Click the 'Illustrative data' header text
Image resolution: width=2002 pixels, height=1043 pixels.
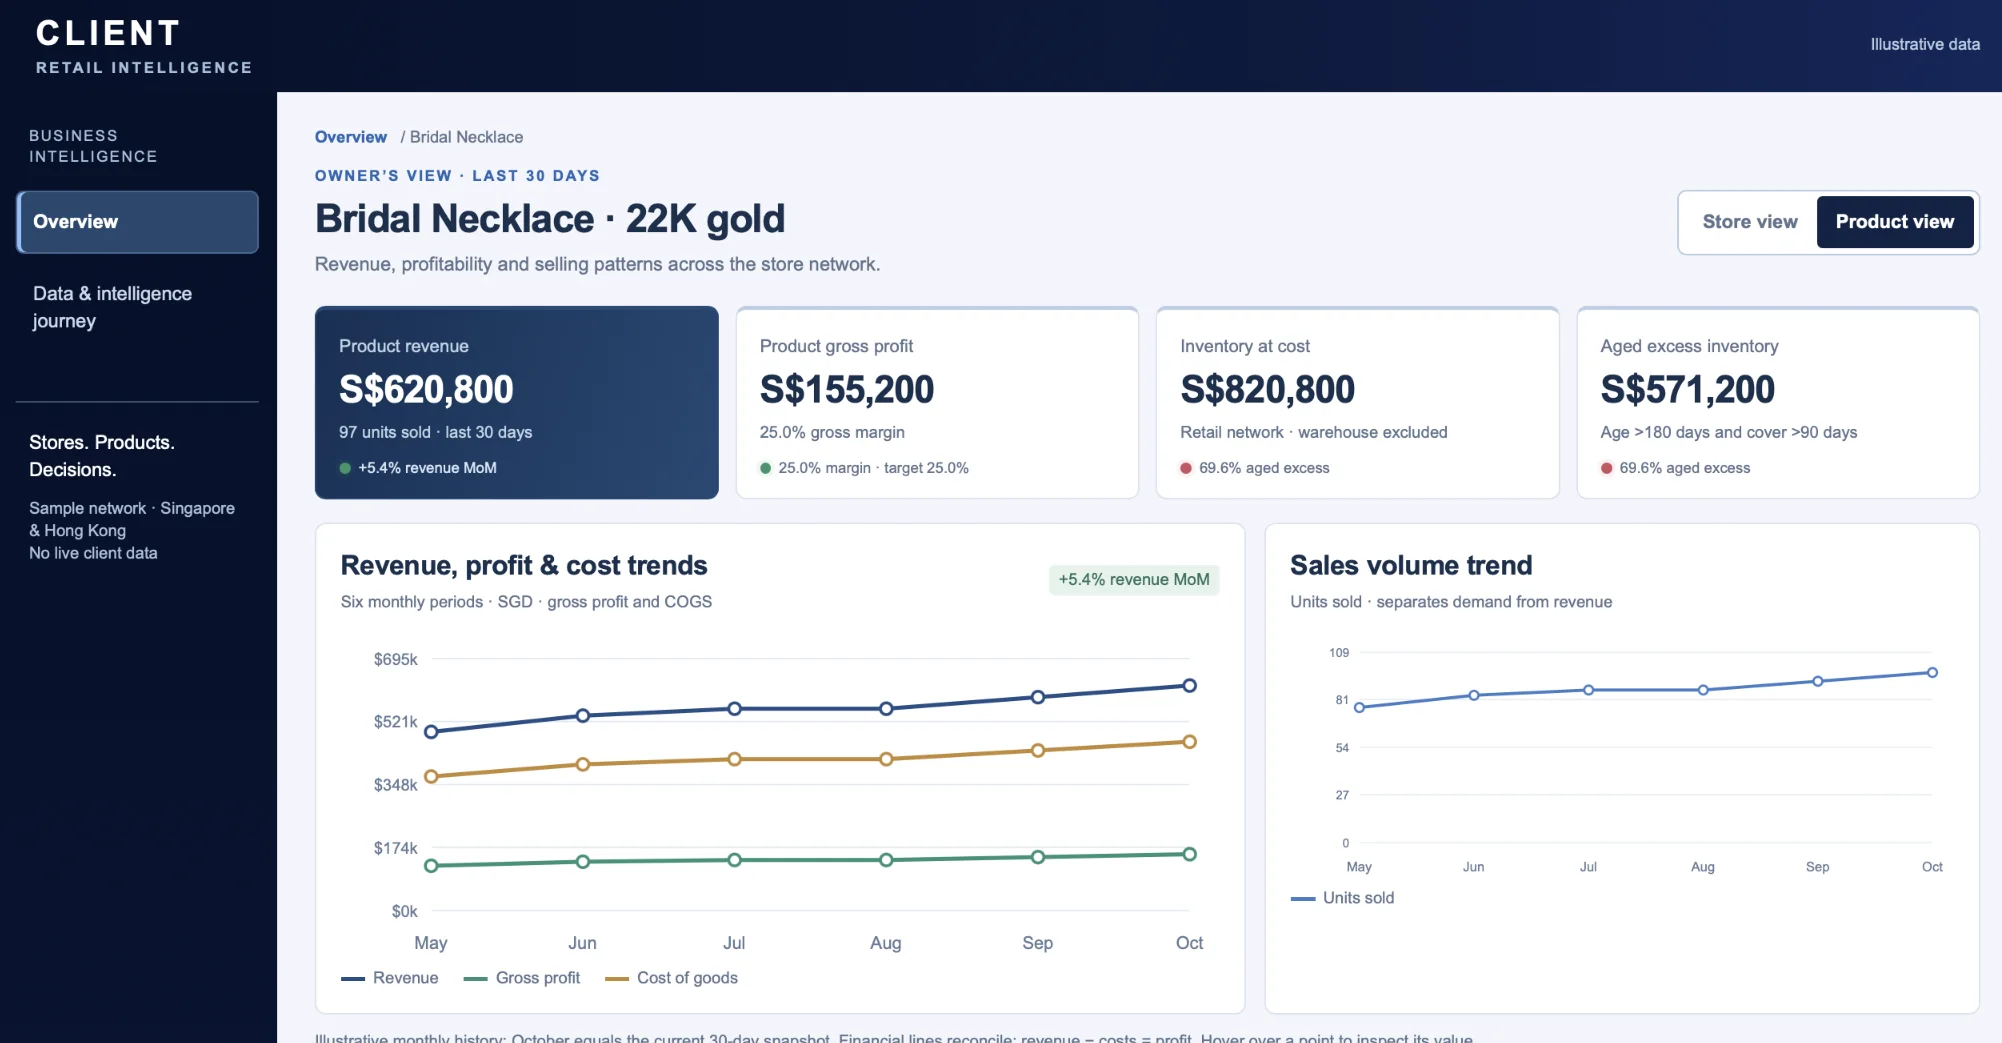coord(1925,44)
